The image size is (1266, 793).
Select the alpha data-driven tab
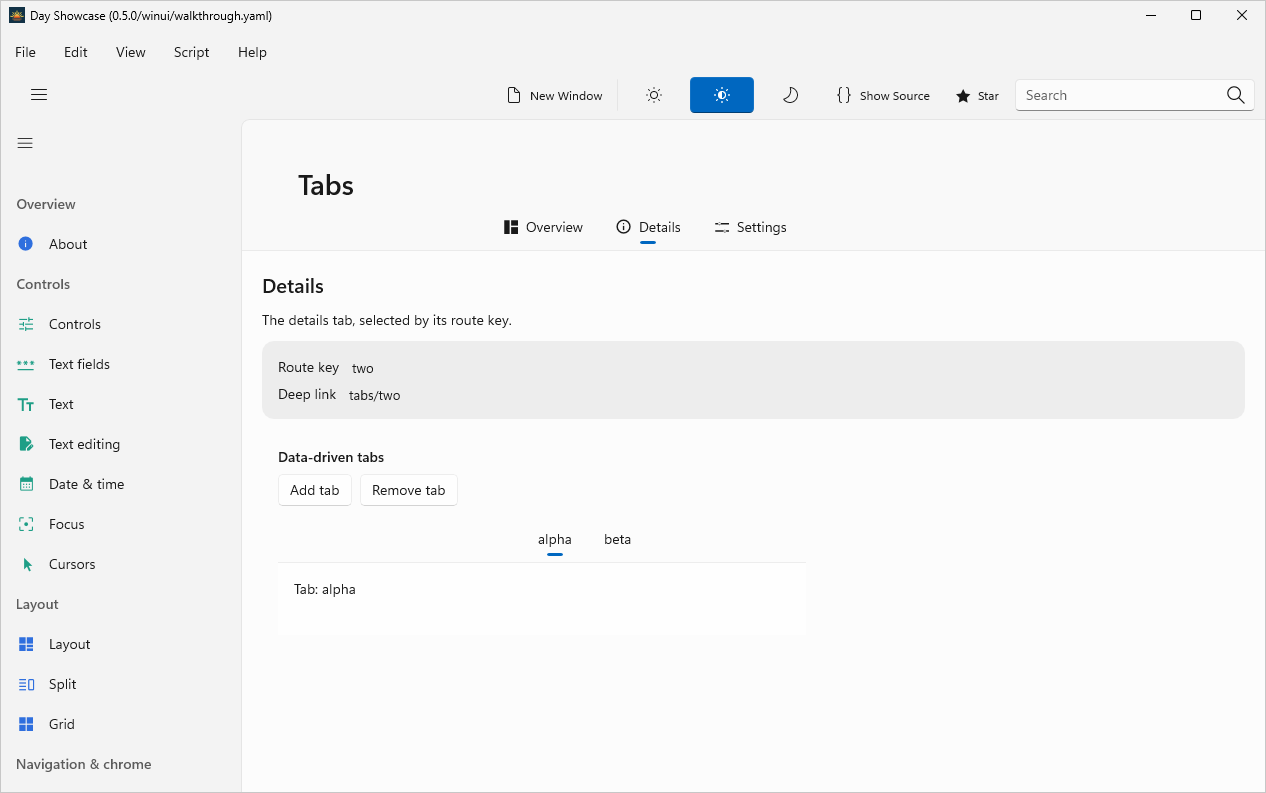[555, 540]
